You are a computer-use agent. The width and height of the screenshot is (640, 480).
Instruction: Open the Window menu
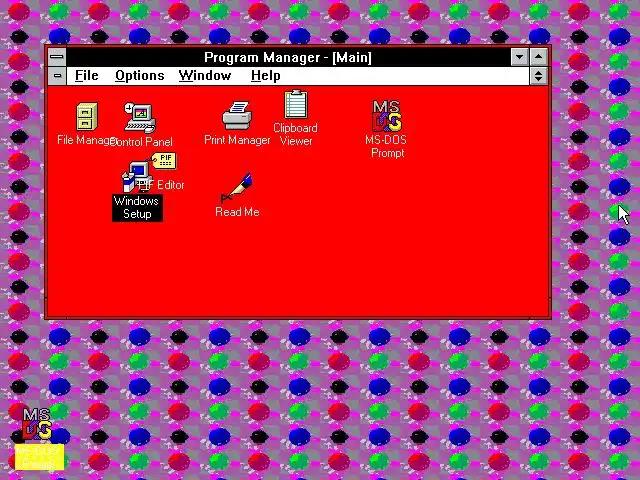(205, 76)
